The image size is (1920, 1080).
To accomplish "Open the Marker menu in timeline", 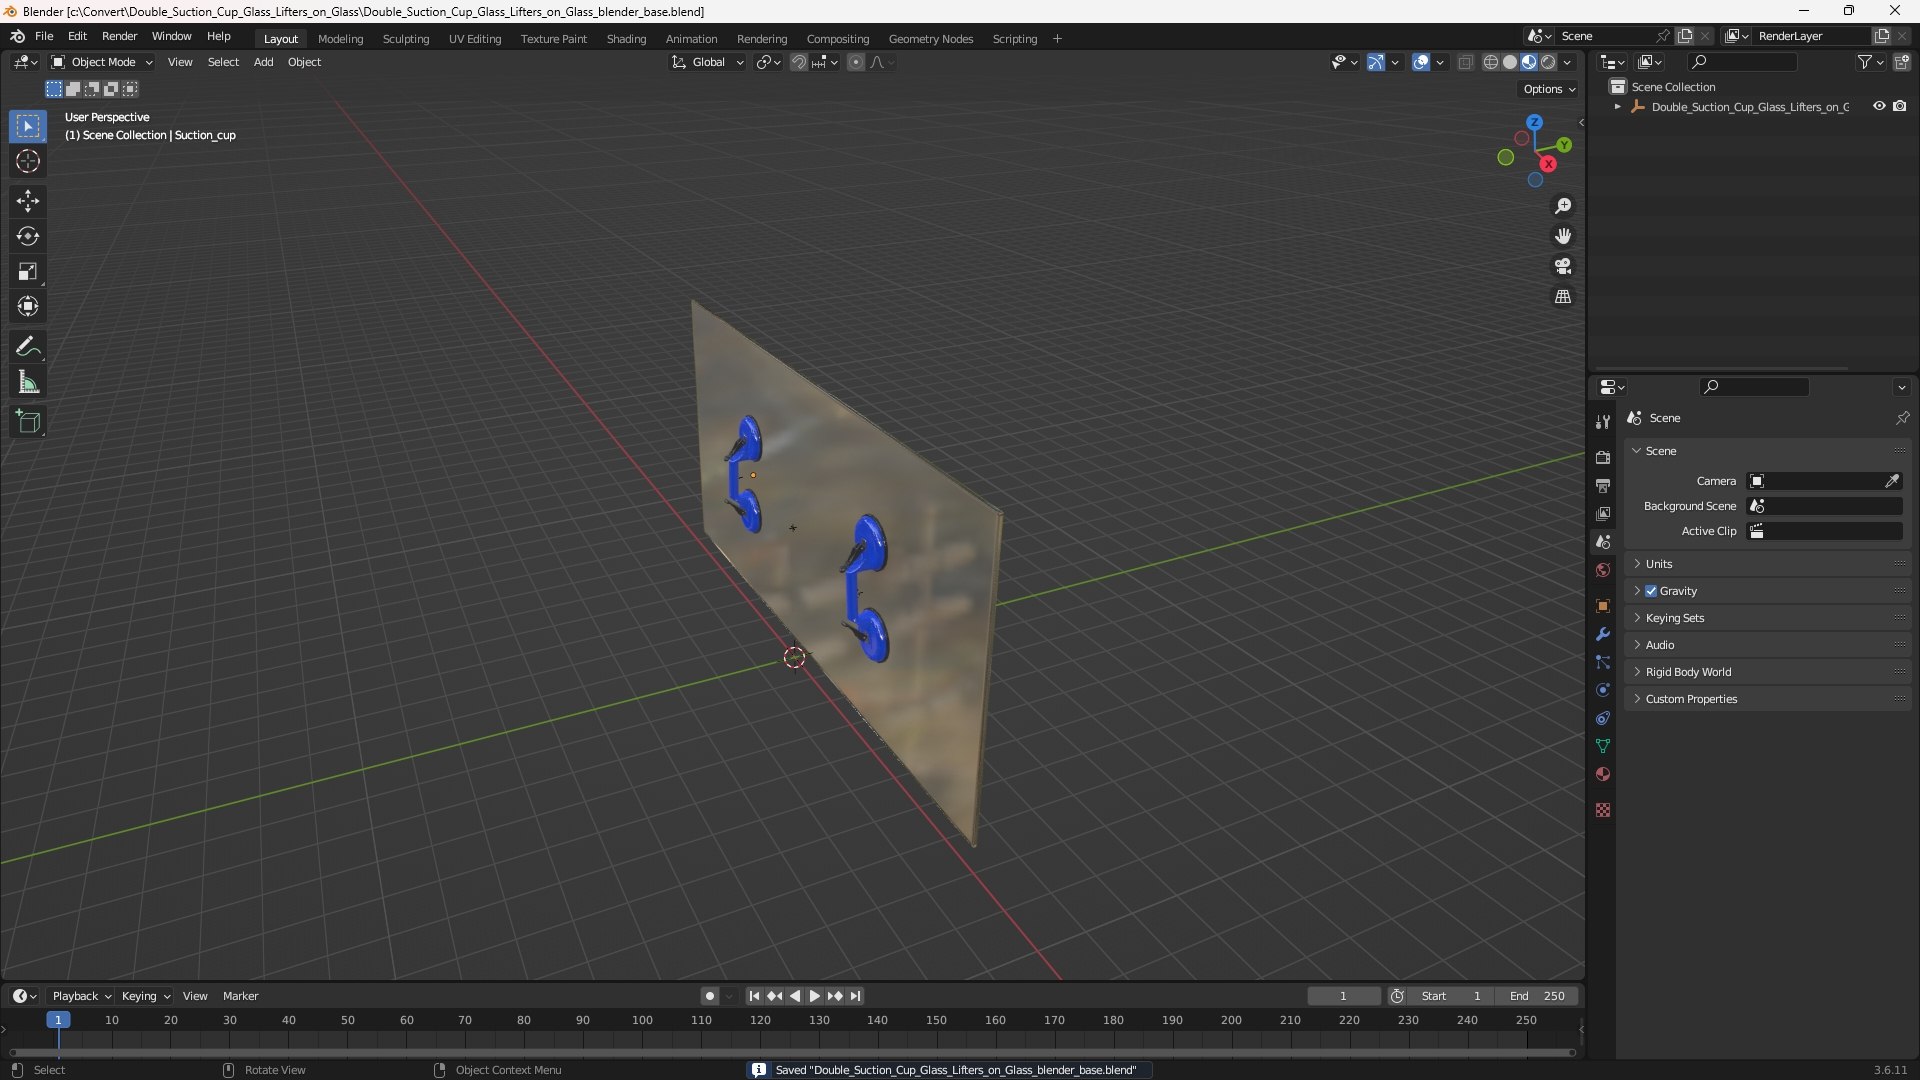I will click(x=240, y=996).
